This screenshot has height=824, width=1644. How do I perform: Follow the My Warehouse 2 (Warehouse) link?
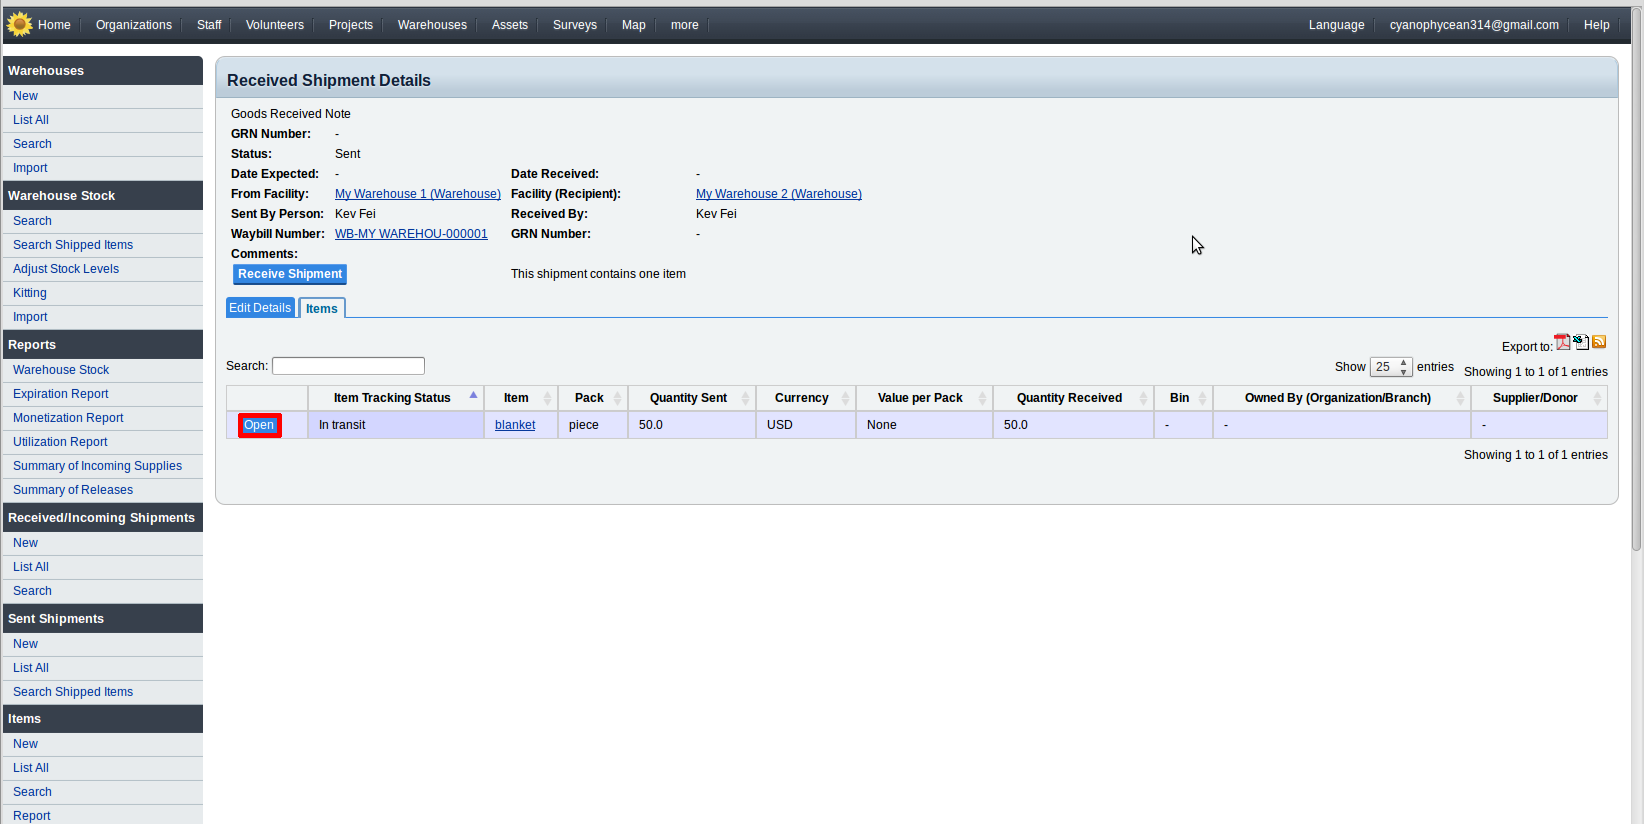[778, 194]
